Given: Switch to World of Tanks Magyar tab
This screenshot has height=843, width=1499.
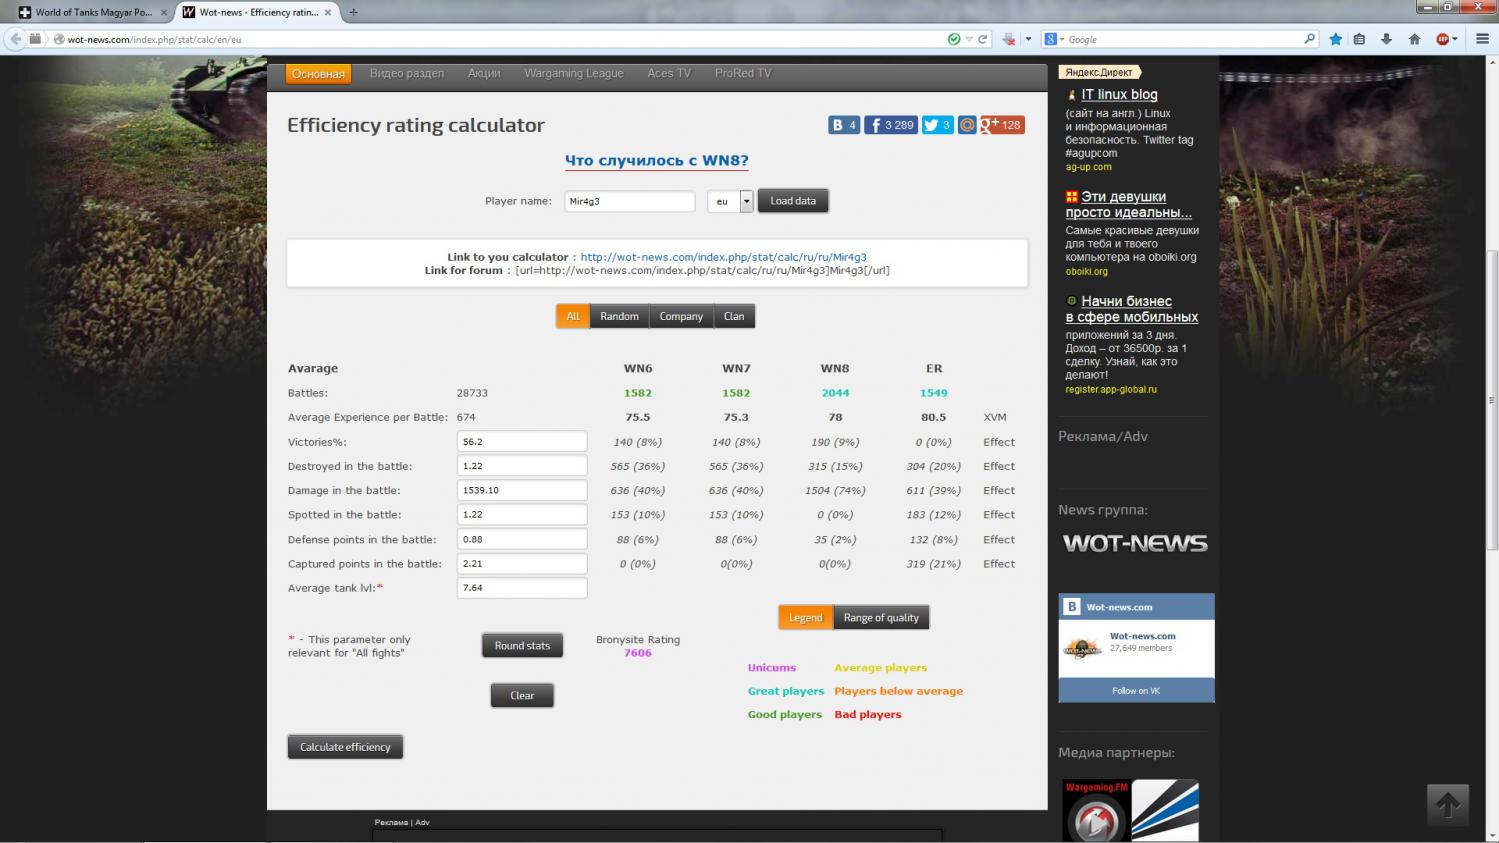Looking at the screenshot, I should click(92, 12).
